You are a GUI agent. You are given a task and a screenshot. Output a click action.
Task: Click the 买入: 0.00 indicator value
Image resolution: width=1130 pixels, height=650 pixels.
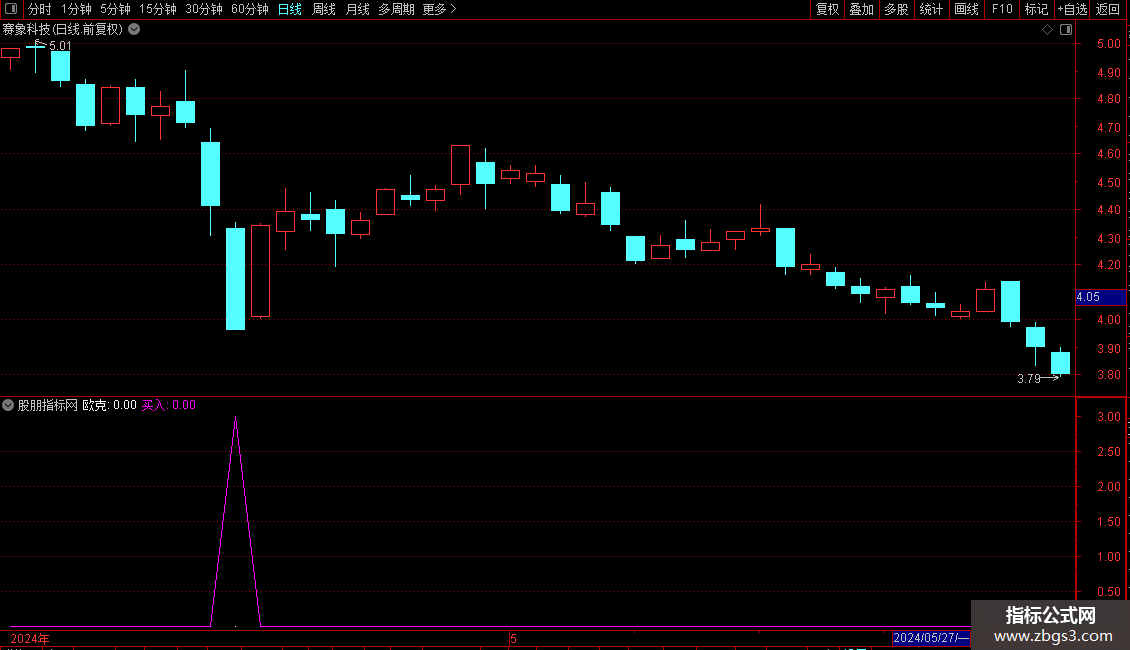pyautogui.click(x=169, y=405)
